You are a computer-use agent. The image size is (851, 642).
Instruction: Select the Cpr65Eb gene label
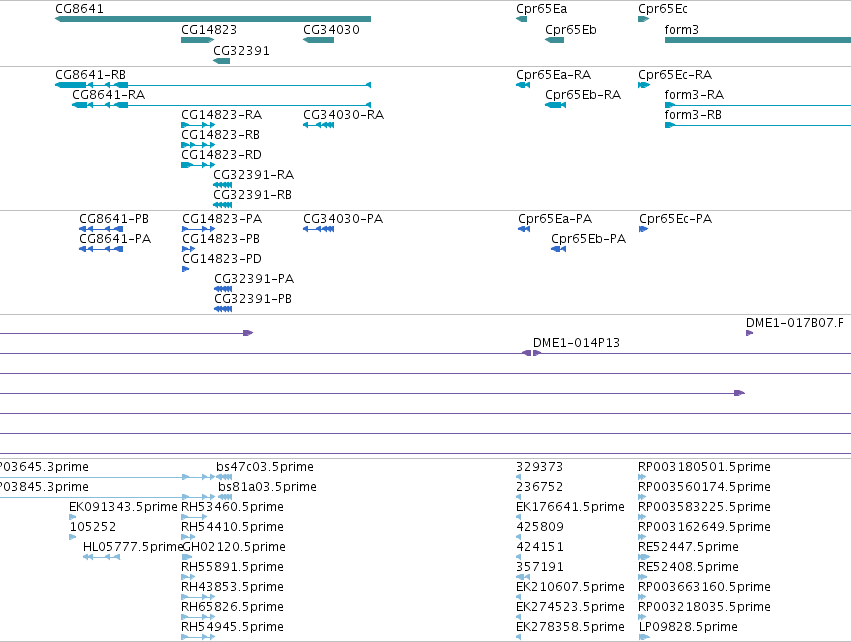570,30
